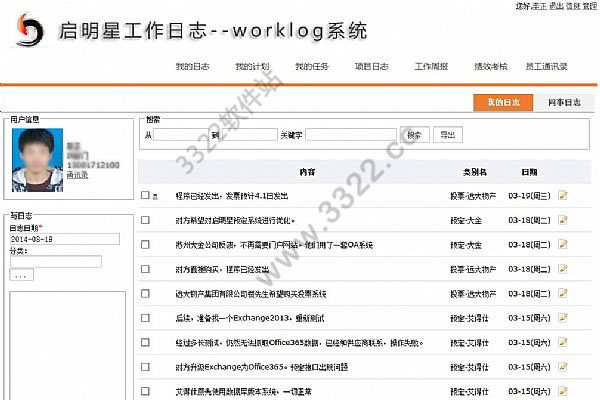Click the 日志日期 field showing 2014-03-19
The image size is (600, 400).
click(x=65, y=239)
